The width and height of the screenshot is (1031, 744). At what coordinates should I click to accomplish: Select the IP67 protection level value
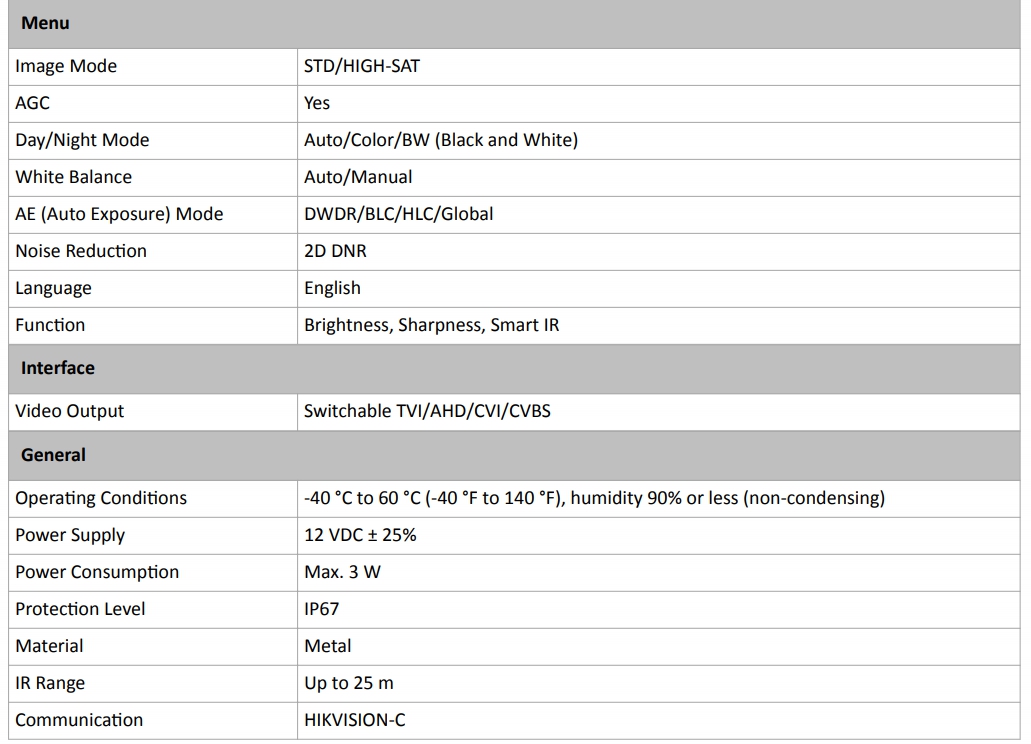322,609
